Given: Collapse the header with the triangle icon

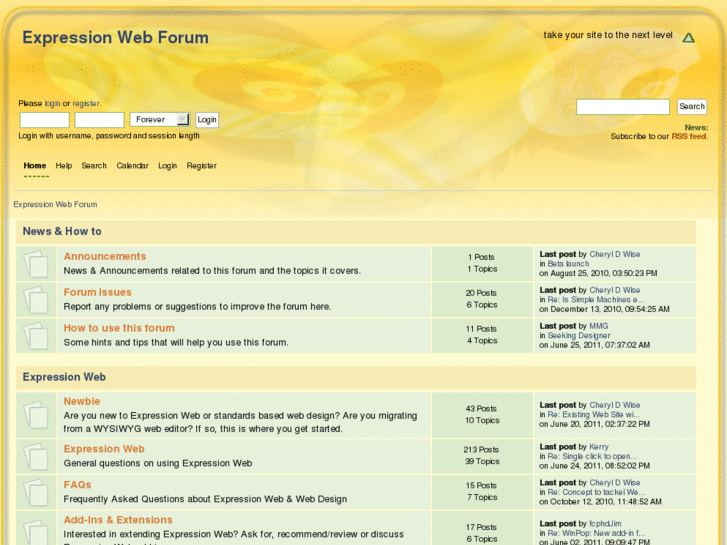Looking at the screenshot, I should (x=689, y=38).
